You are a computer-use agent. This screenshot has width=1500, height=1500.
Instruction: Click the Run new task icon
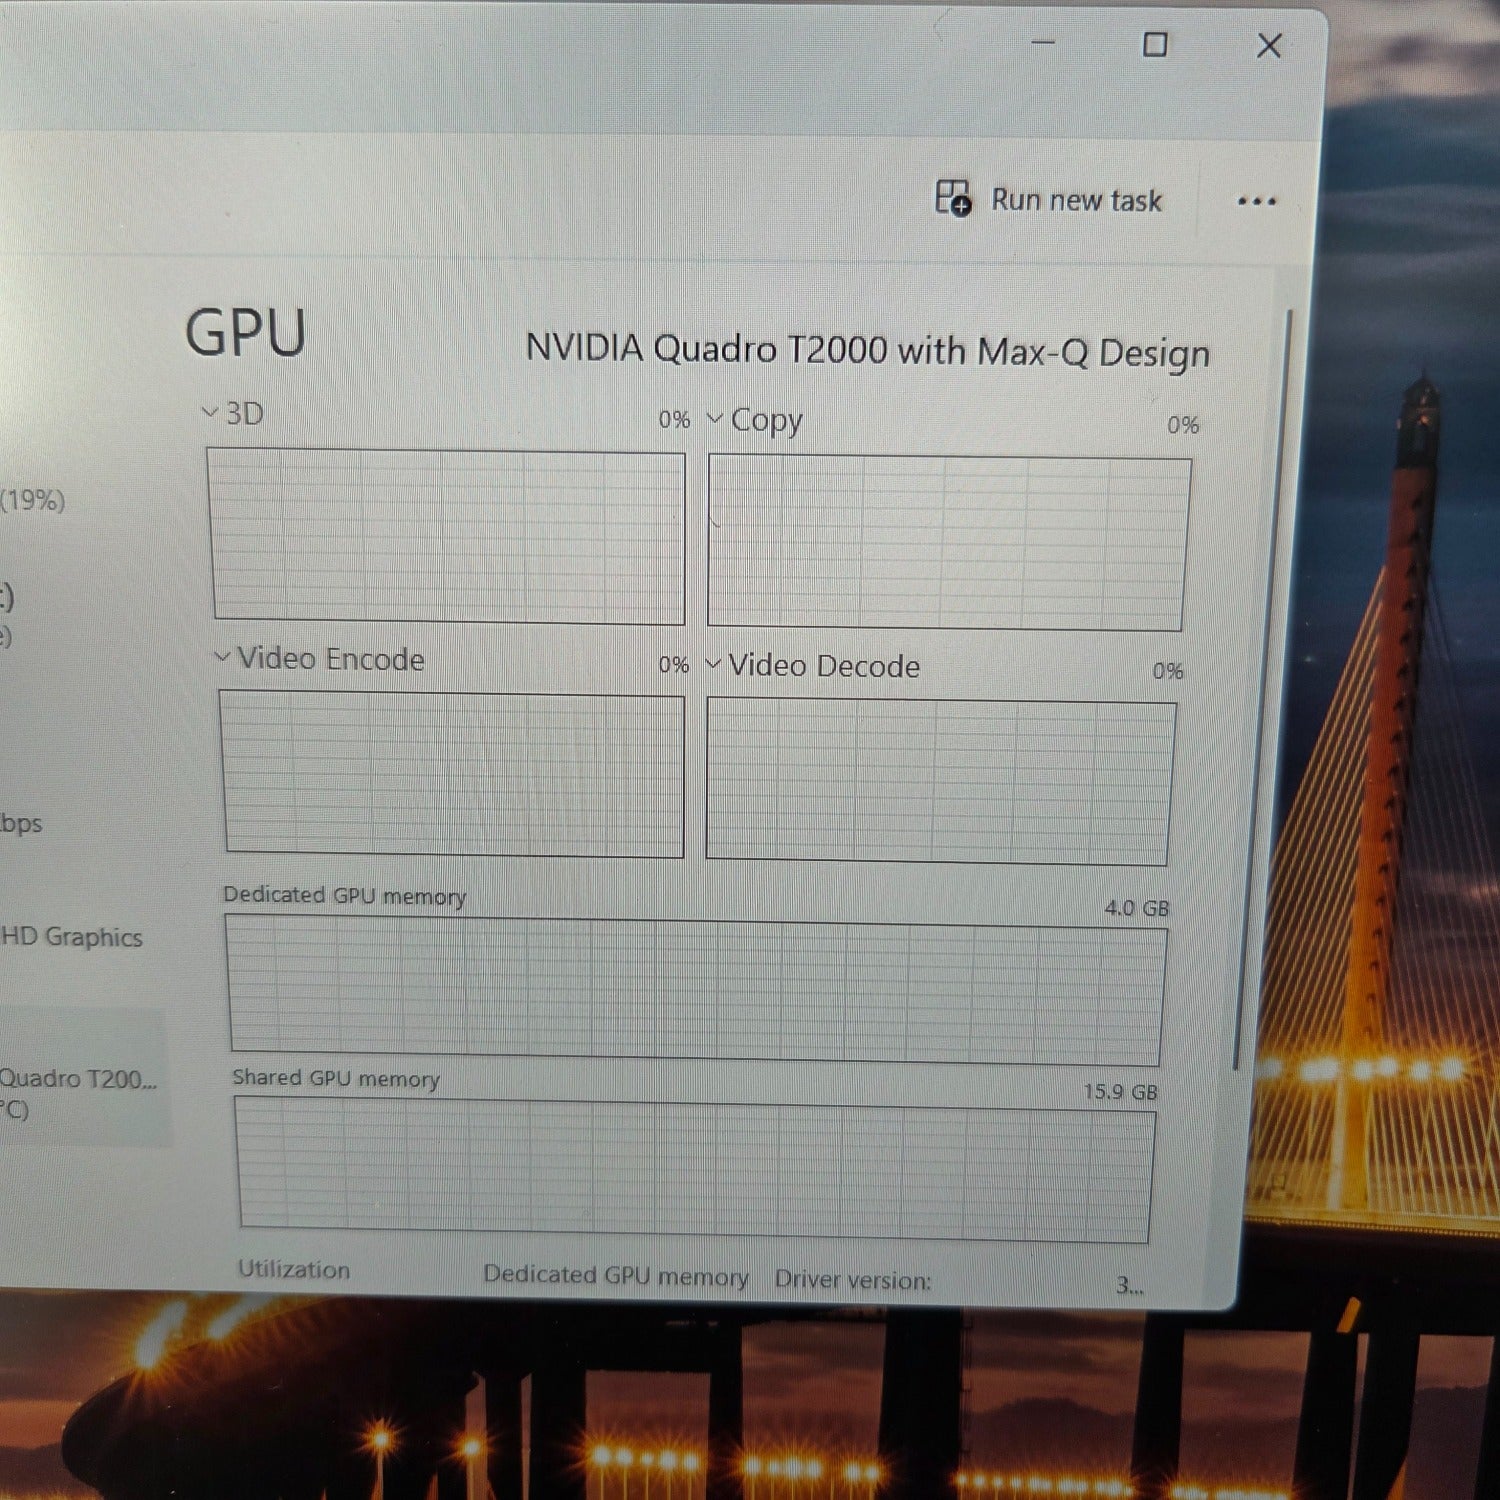point(952,197)
